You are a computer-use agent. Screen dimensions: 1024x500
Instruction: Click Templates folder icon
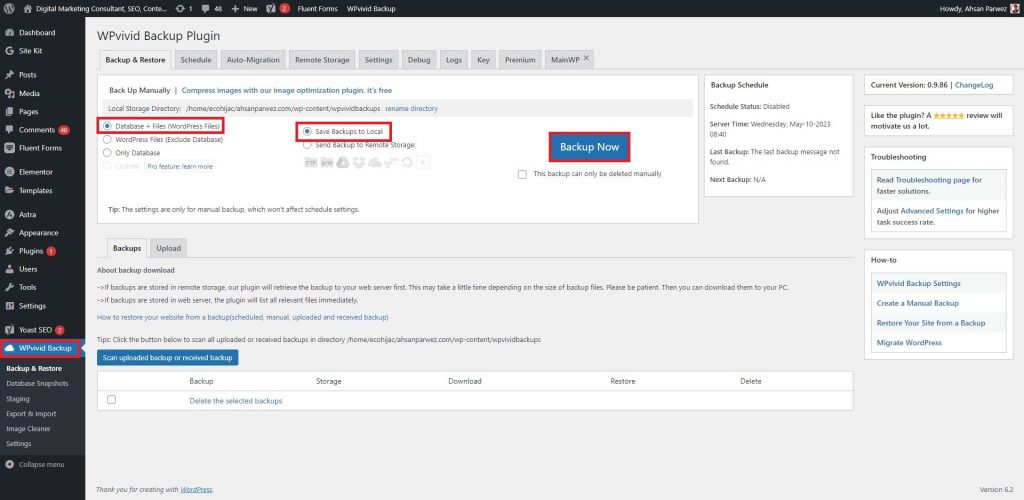click(9, 191)
